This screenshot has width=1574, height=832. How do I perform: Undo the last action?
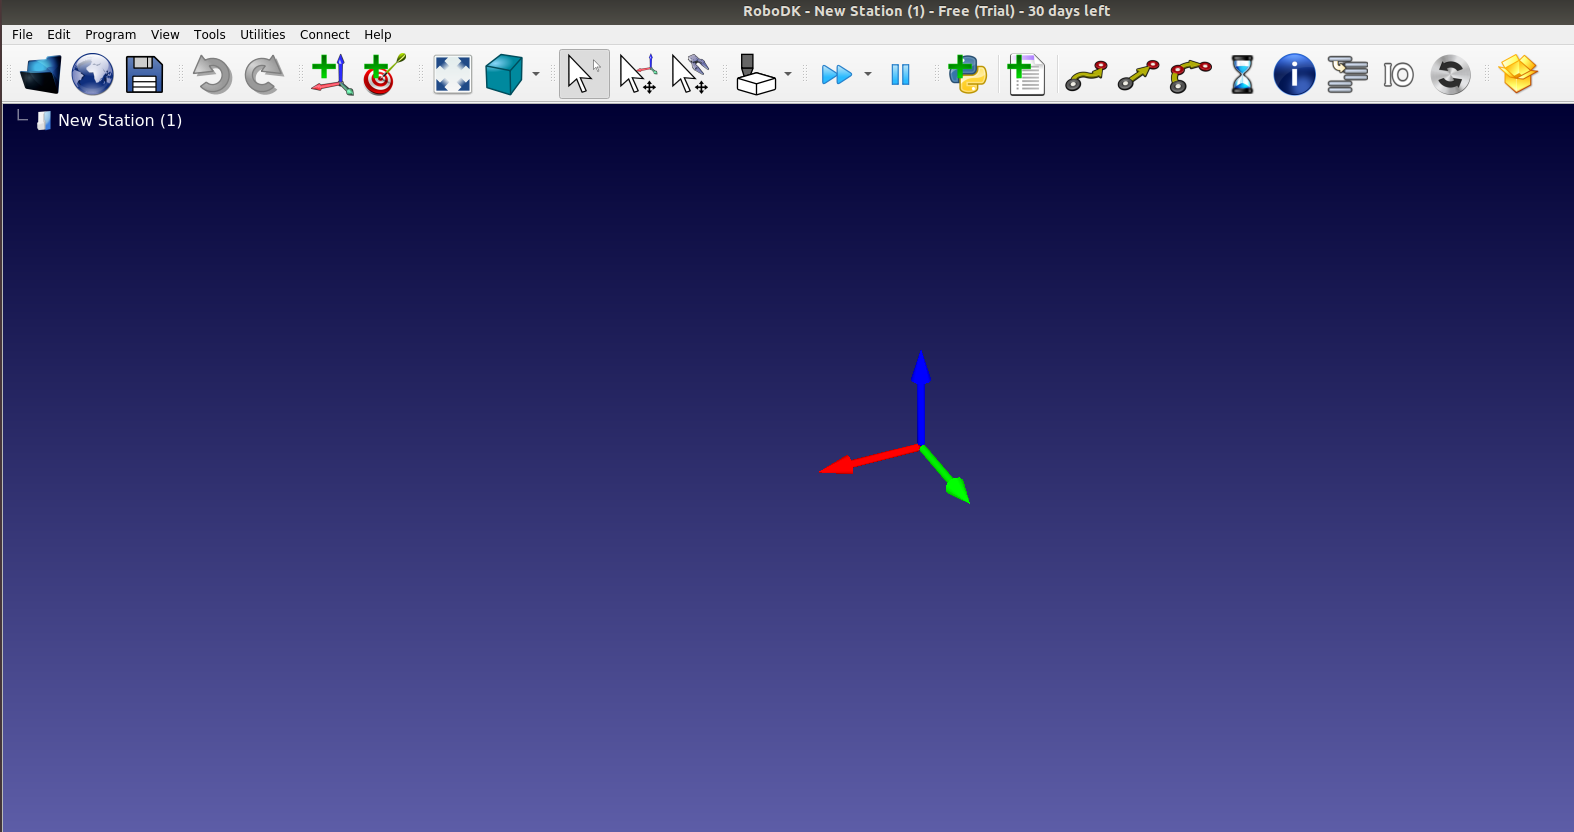212,75
